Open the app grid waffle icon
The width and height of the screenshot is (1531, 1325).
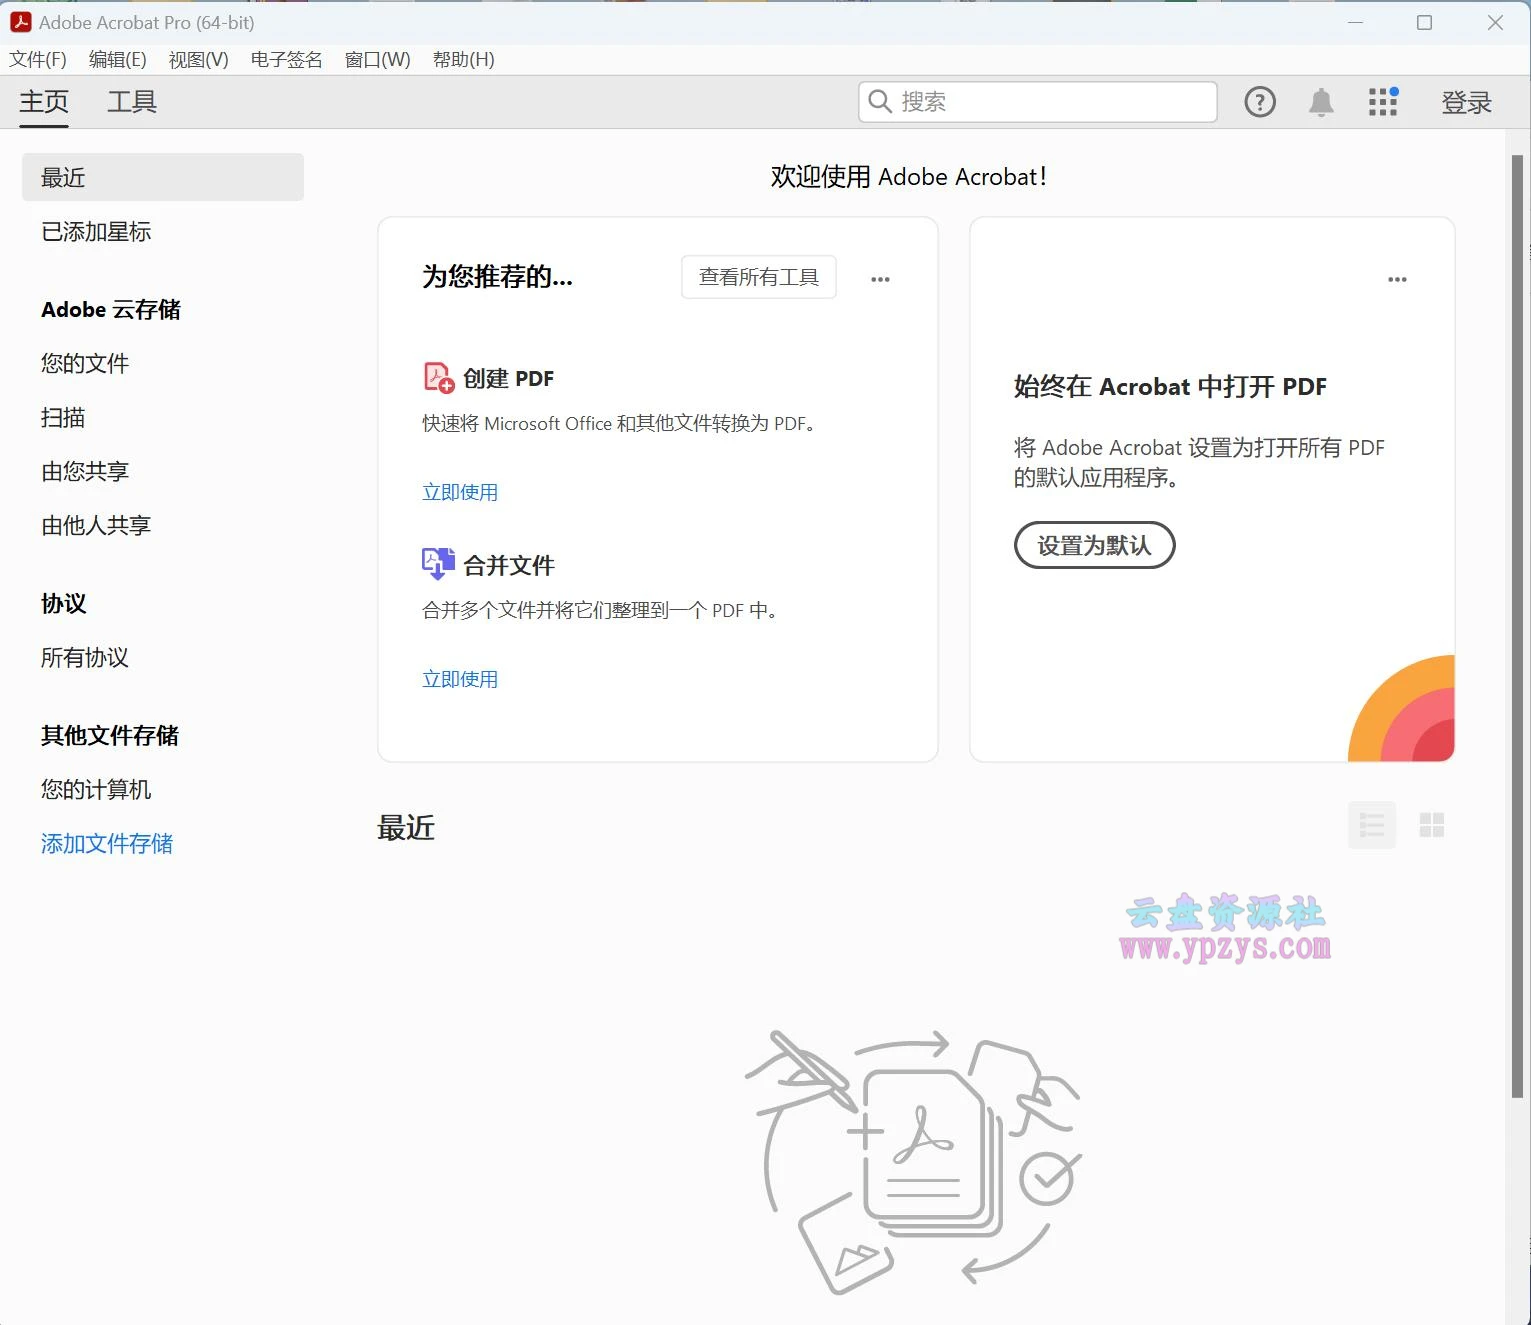[1382, 101]
